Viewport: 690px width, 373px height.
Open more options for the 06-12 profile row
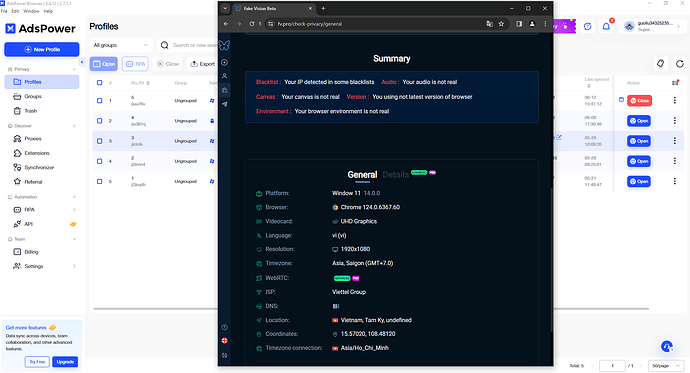click(x=675, y=101)
